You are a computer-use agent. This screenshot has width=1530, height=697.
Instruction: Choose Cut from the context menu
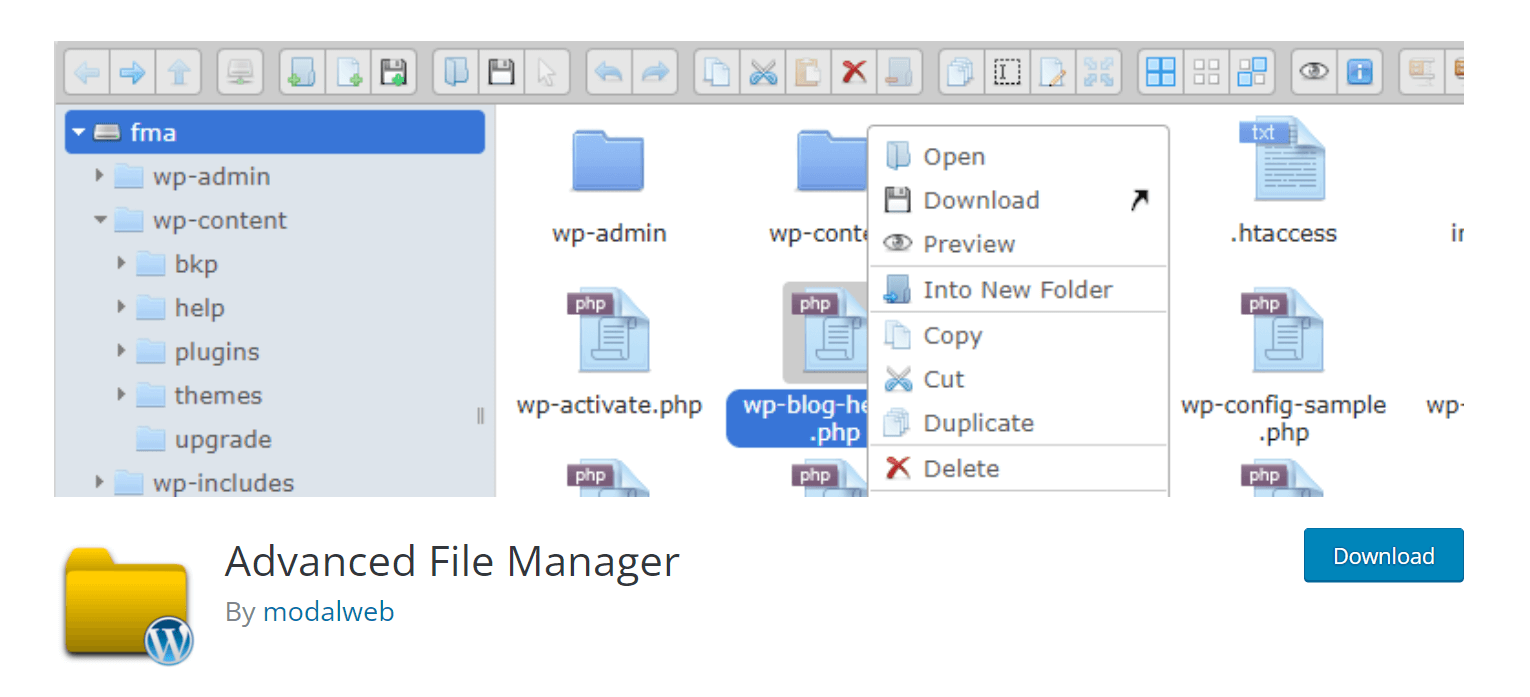click(1019, 380)
